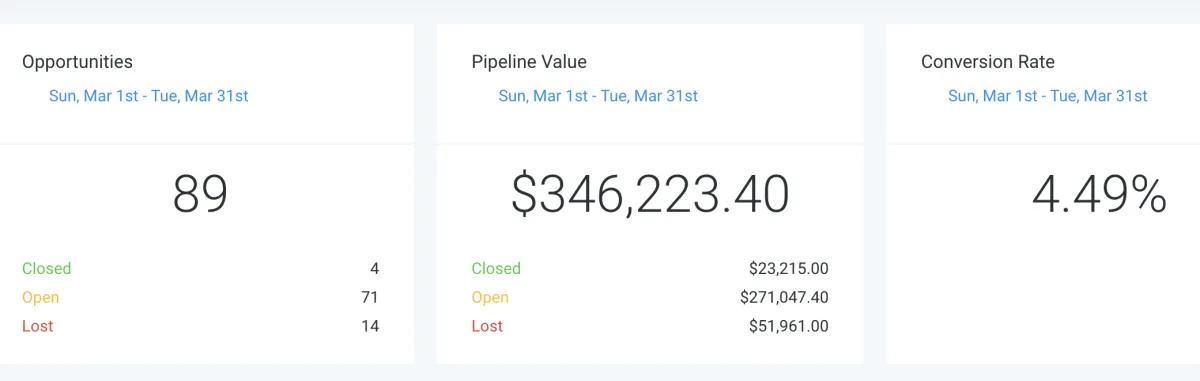Click the Conversion Rate card title

coord(988,62)
